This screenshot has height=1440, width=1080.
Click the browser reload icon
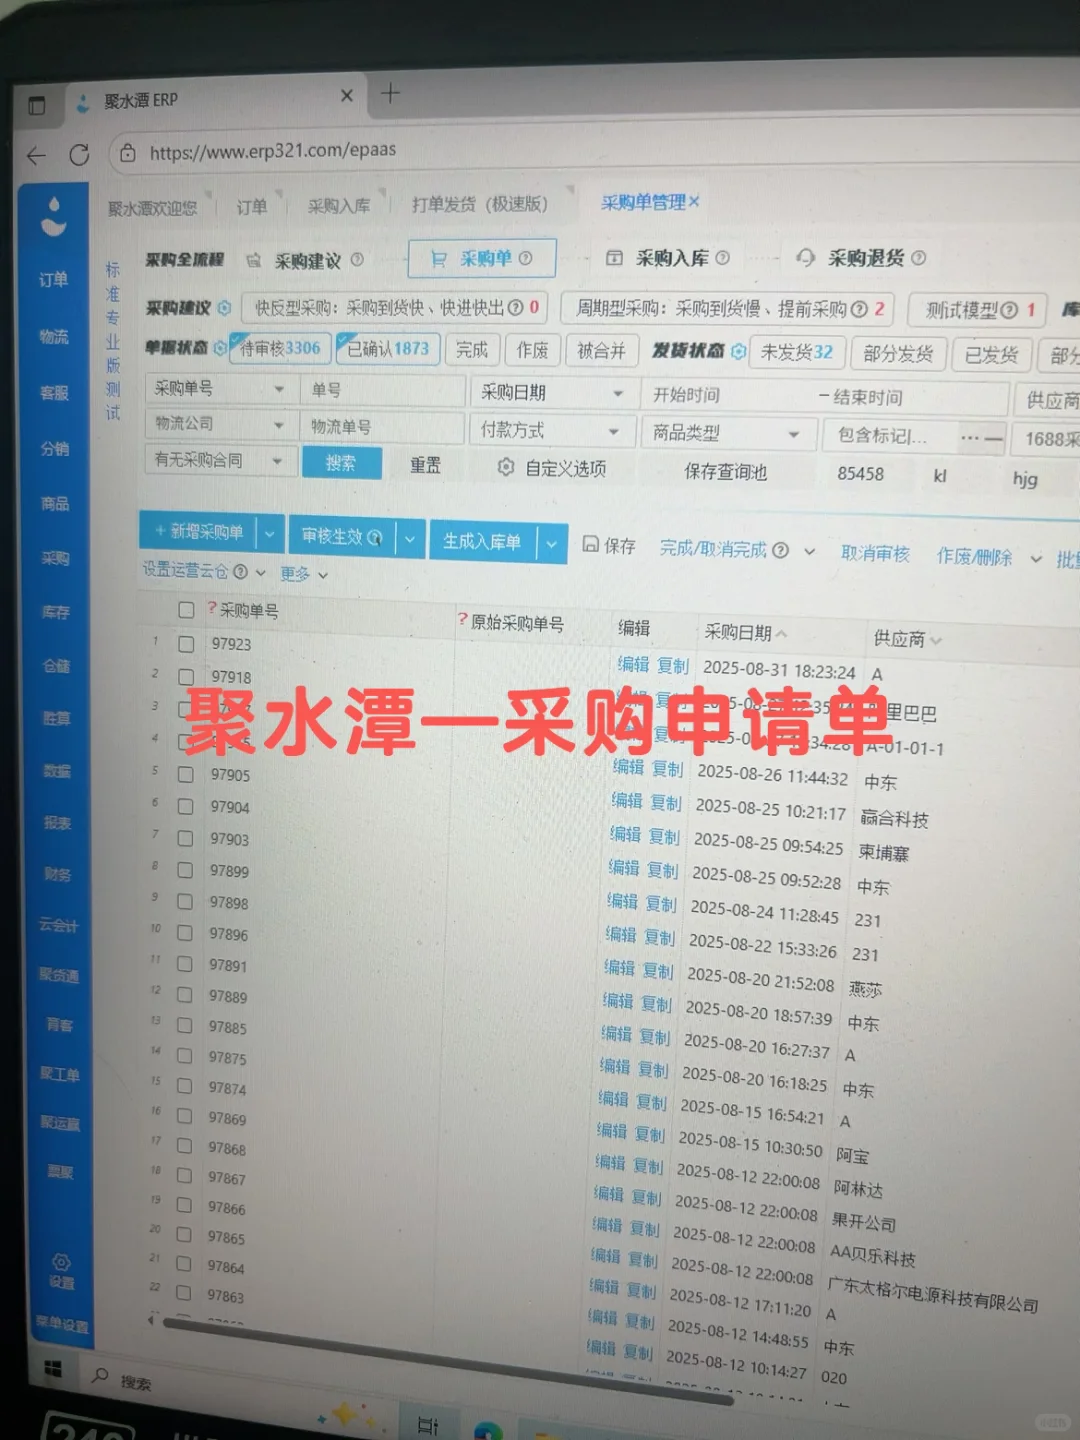pyautogui.click(x=81, y=155)
